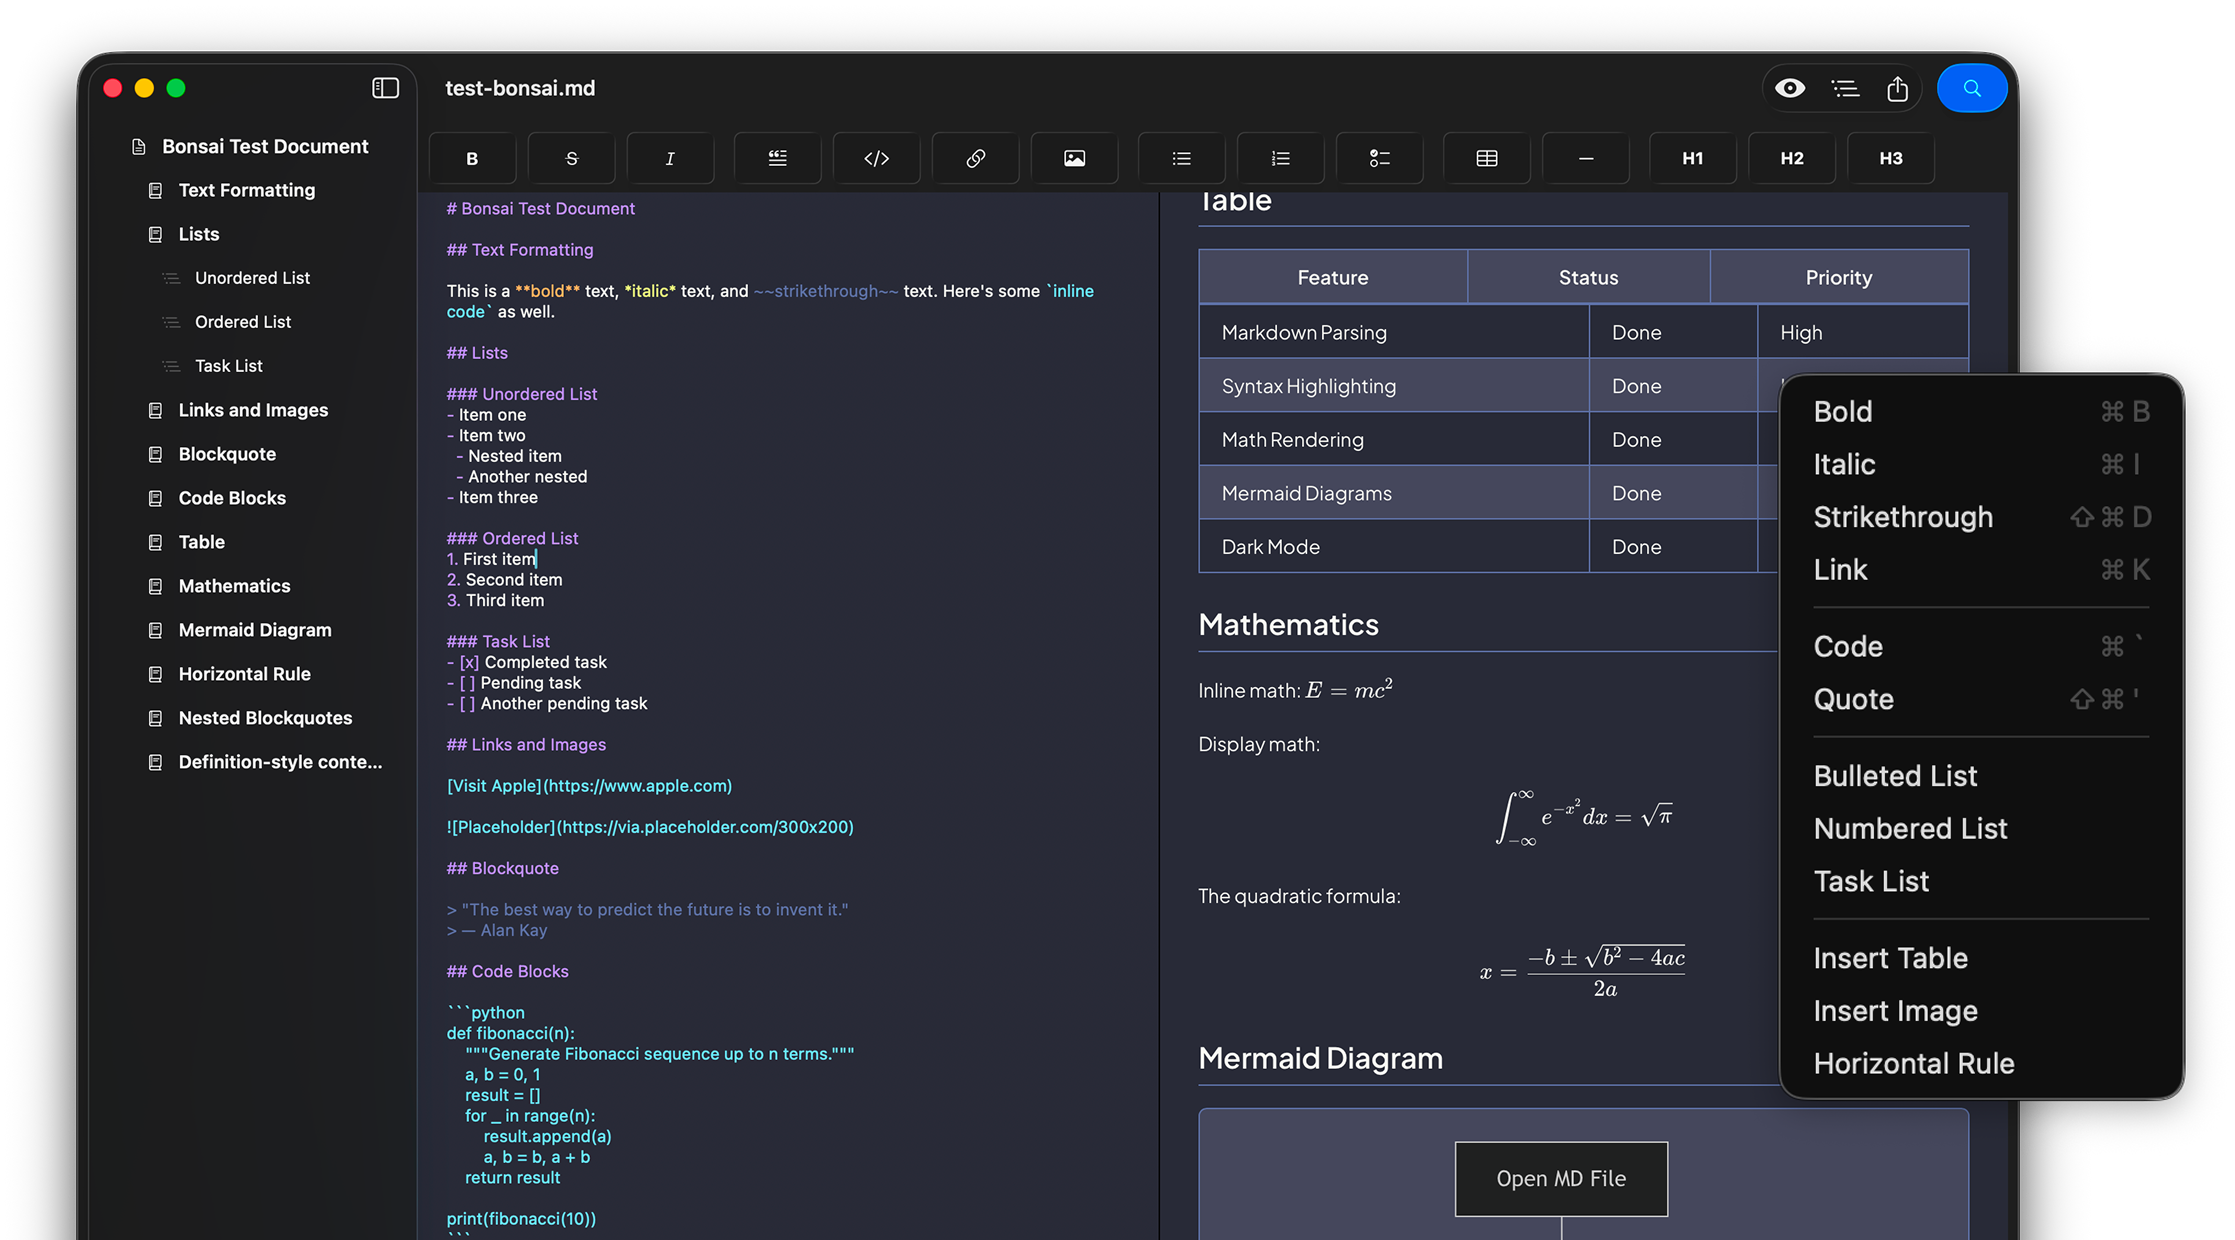Toggle the sidebar panel icon
Screen dimensions: 2235x1240
pyautogui.click(x=385, y=88)
